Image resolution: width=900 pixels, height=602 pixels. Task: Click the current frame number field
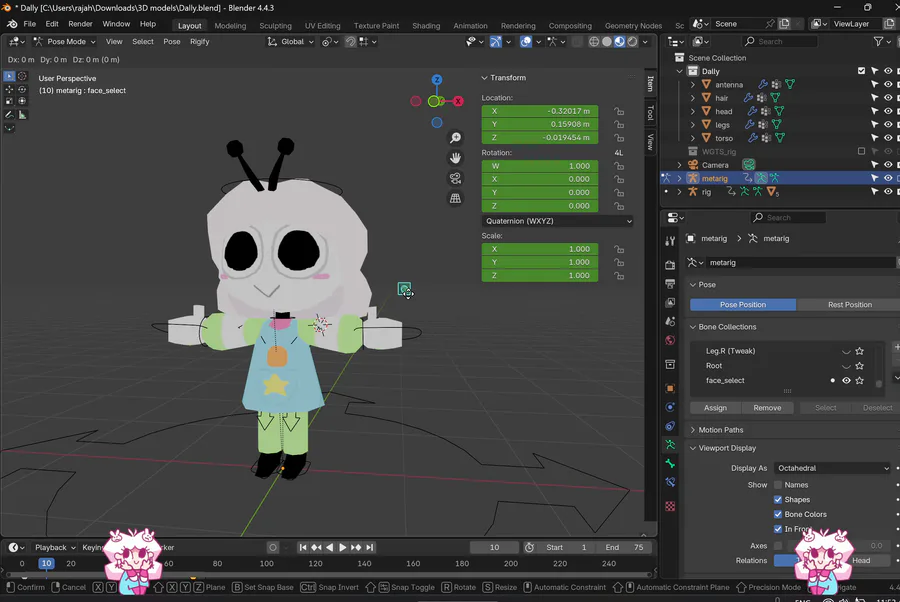click(x=494, y=547)
